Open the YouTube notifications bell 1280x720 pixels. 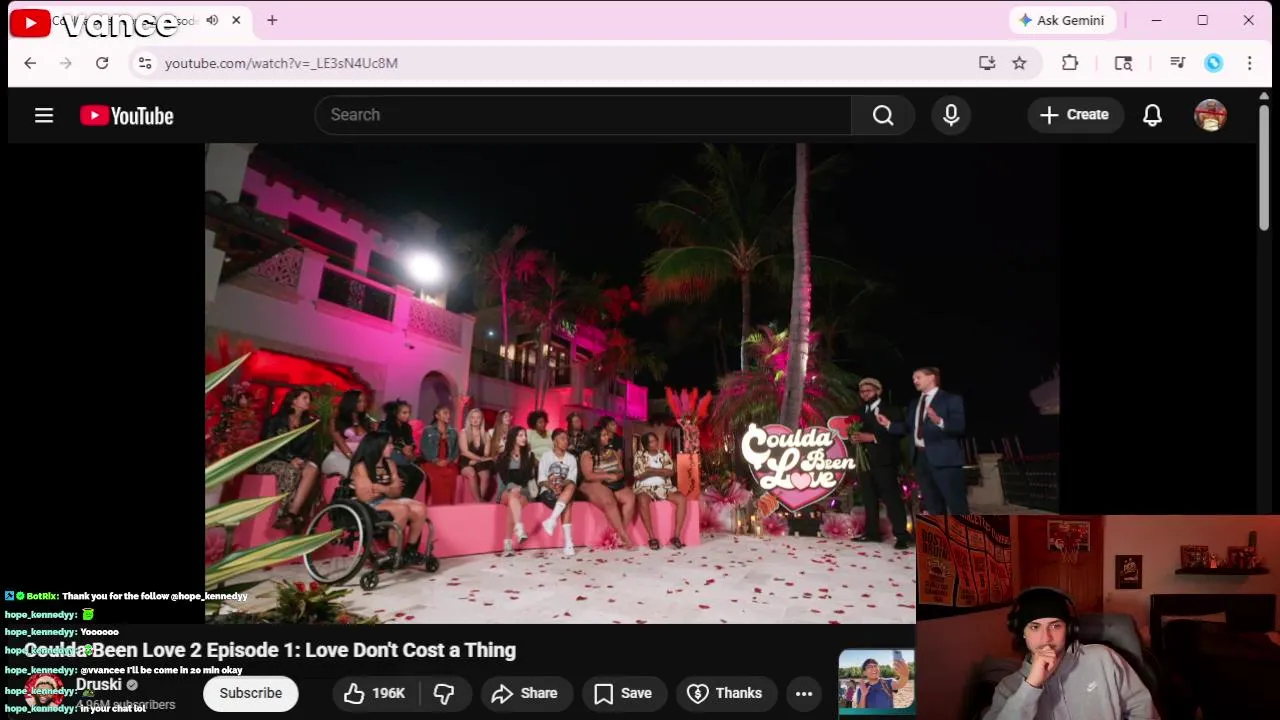coord(1152,115)
